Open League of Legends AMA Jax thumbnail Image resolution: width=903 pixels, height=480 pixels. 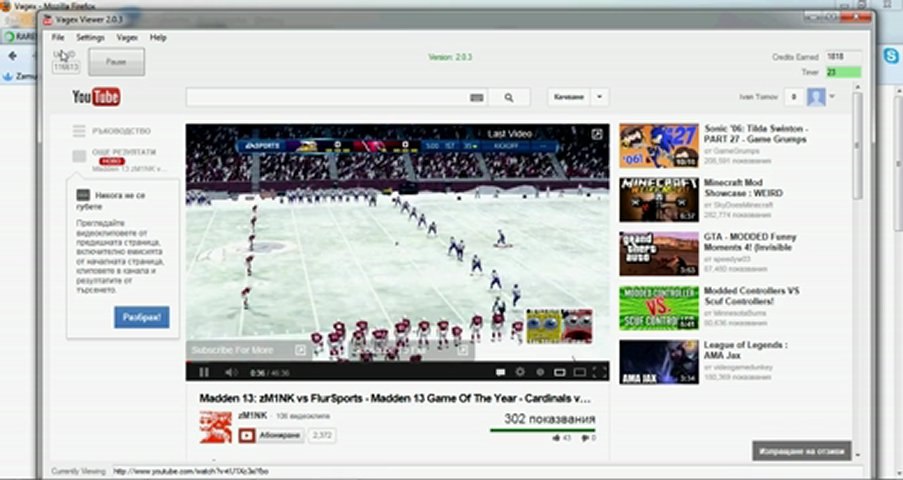pos(659,362)
